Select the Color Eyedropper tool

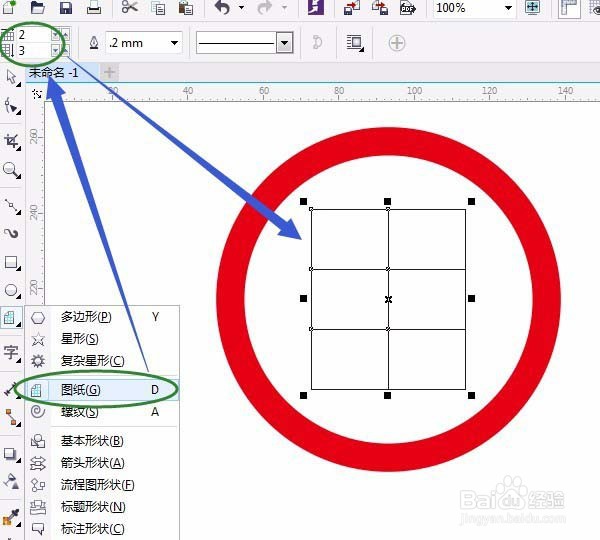point(11,517)
